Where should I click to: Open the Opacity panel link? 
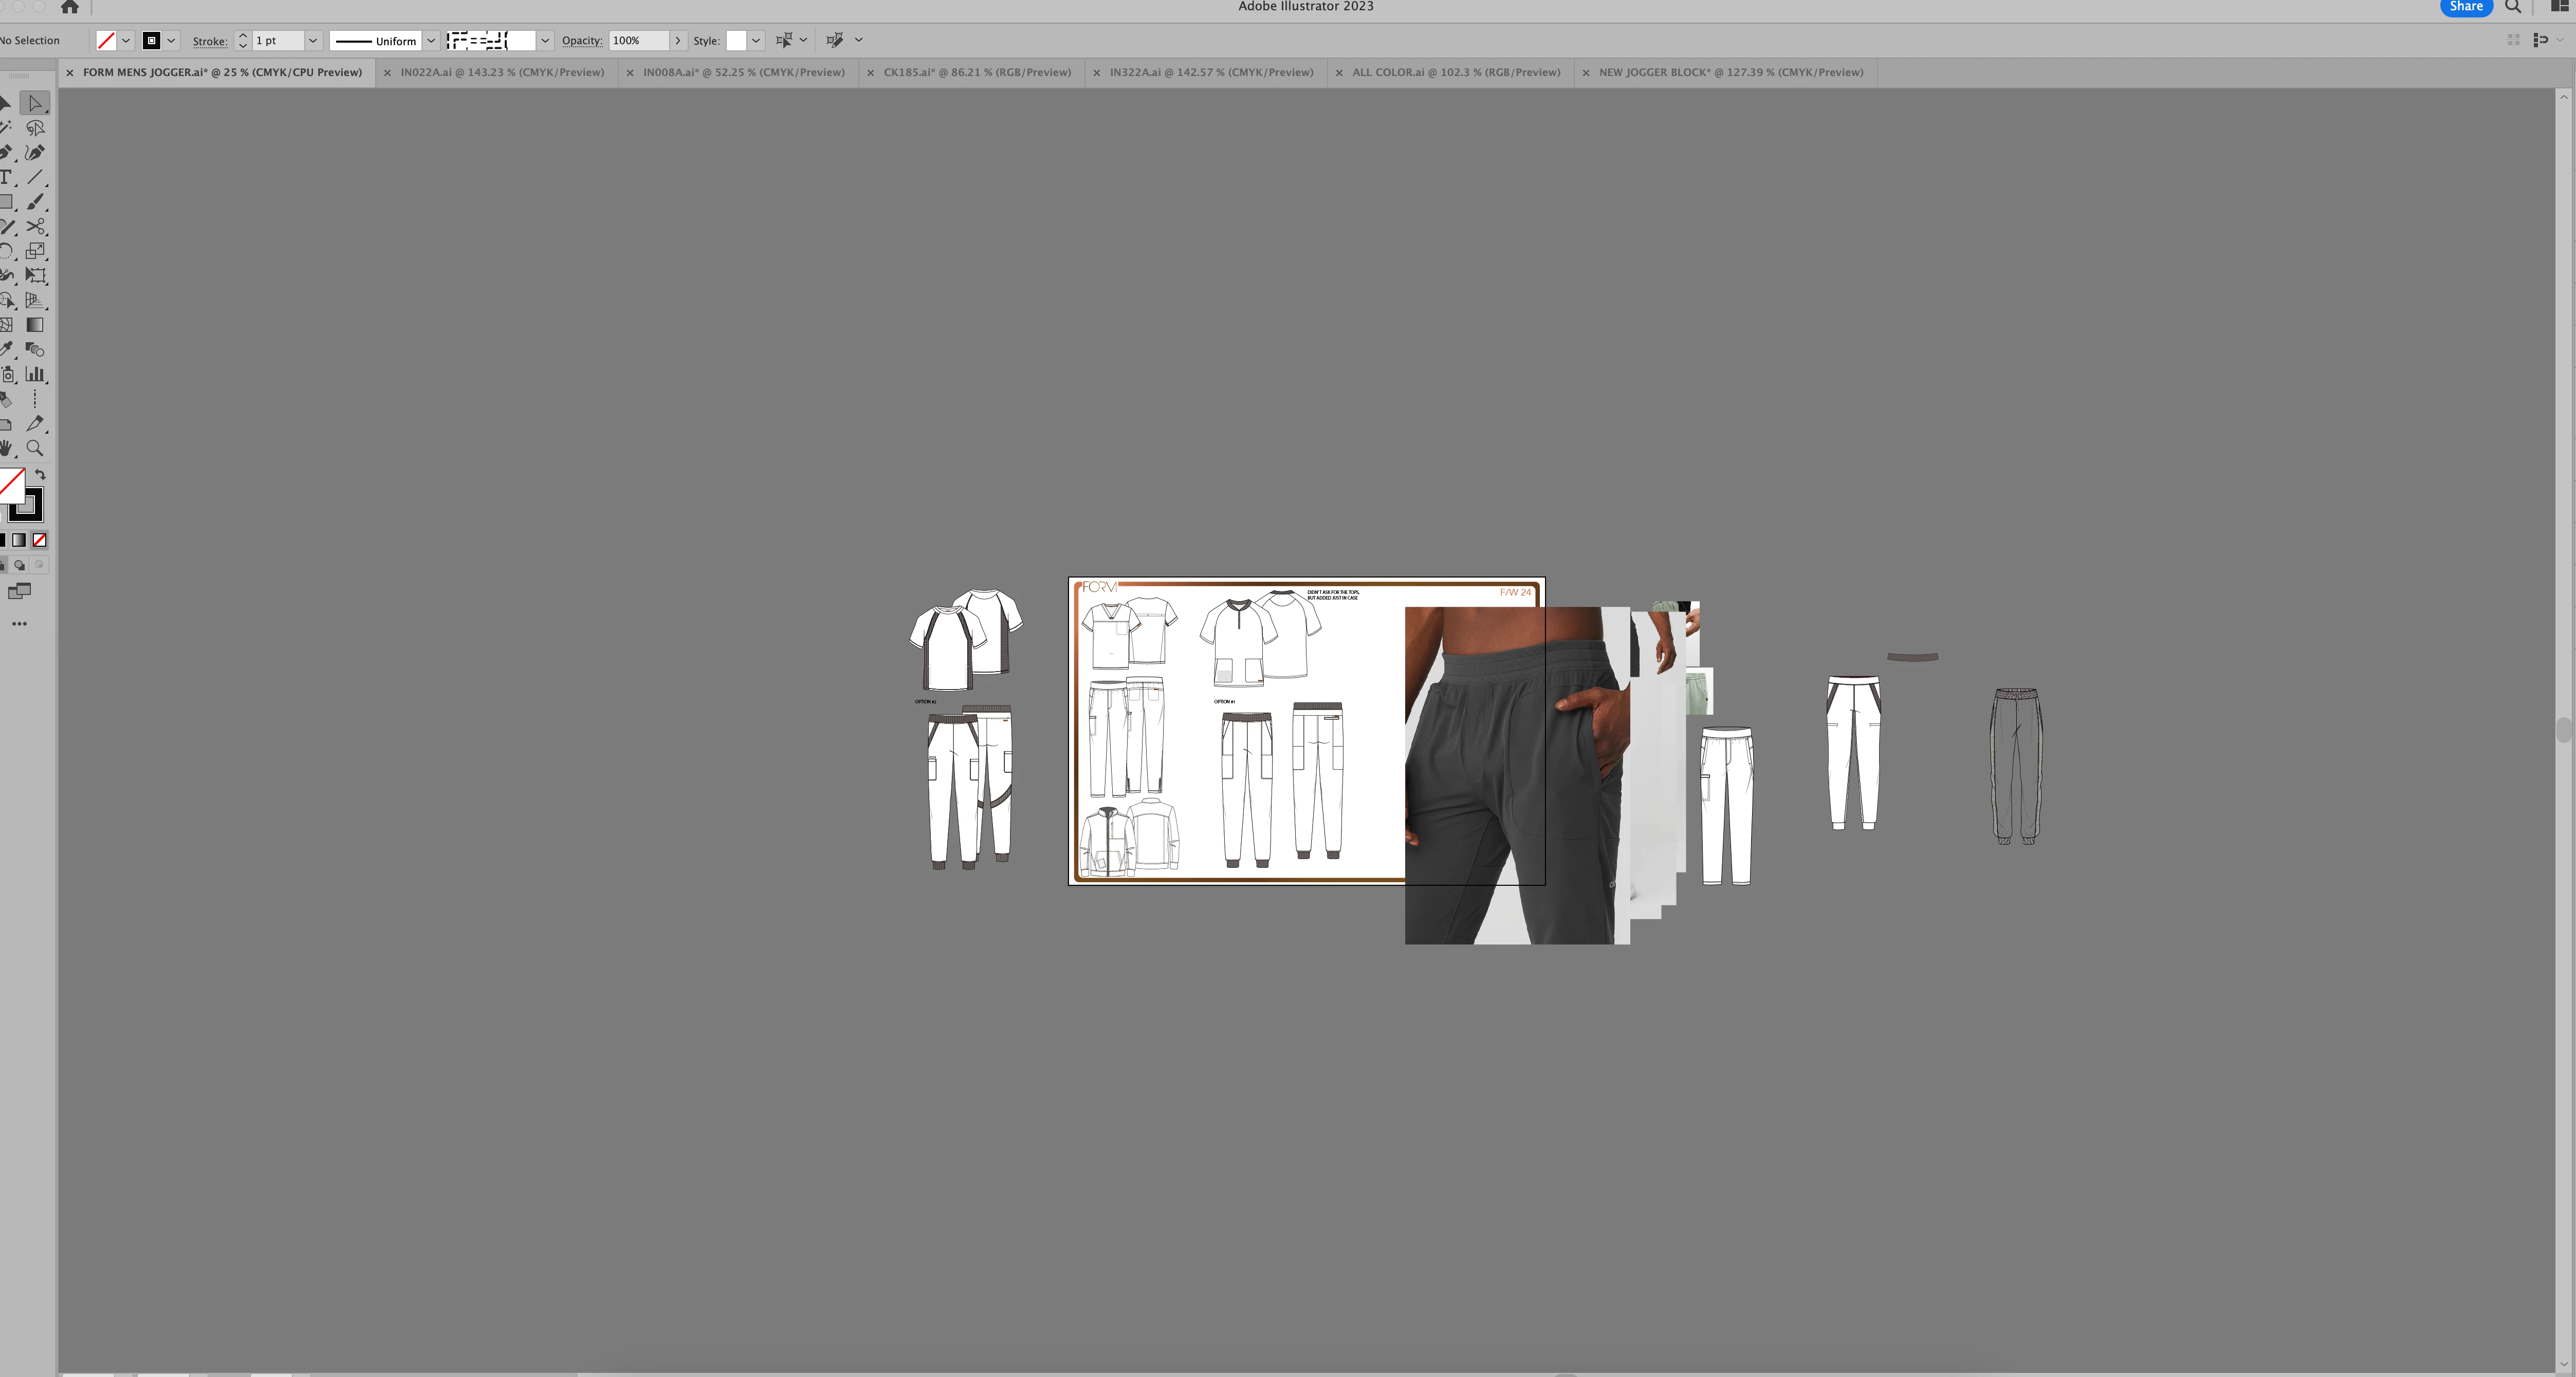coord(581,41)
